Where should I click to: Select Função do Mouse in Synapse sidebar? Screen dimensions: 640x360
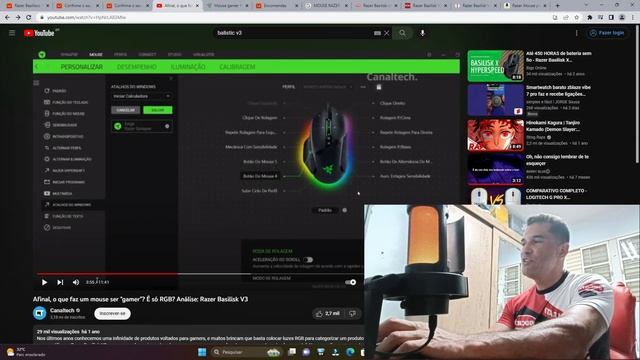(x=64, y=113)
